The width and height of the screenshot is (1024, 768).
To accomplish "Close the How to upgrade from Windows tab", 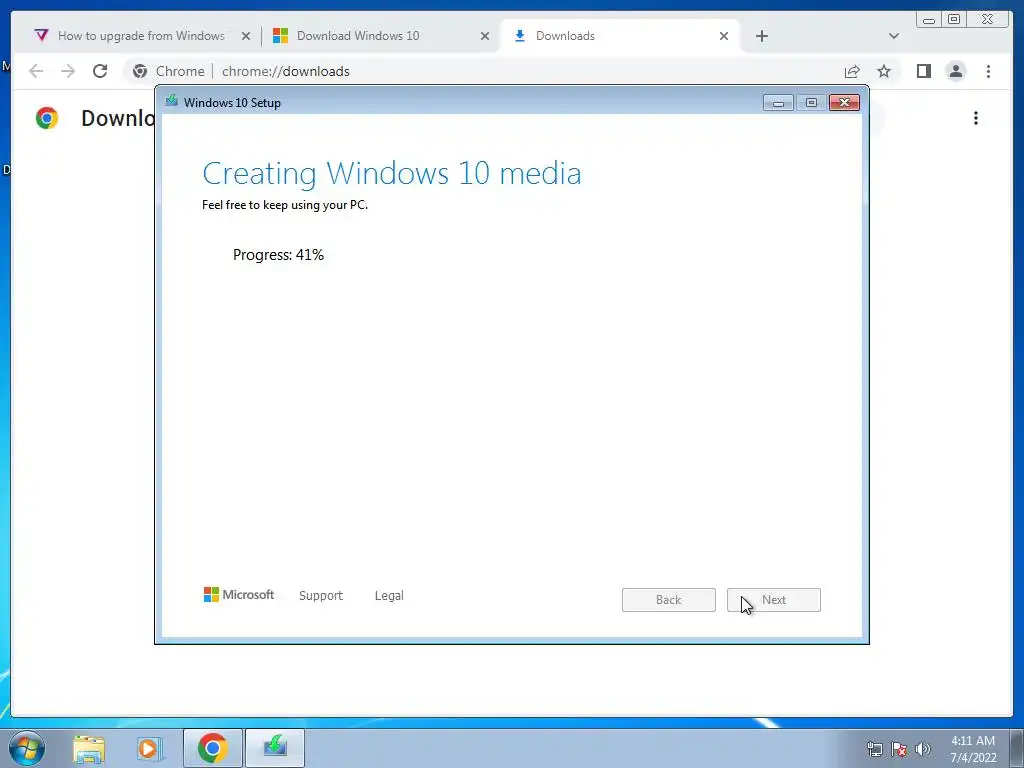I will (246, 36).
